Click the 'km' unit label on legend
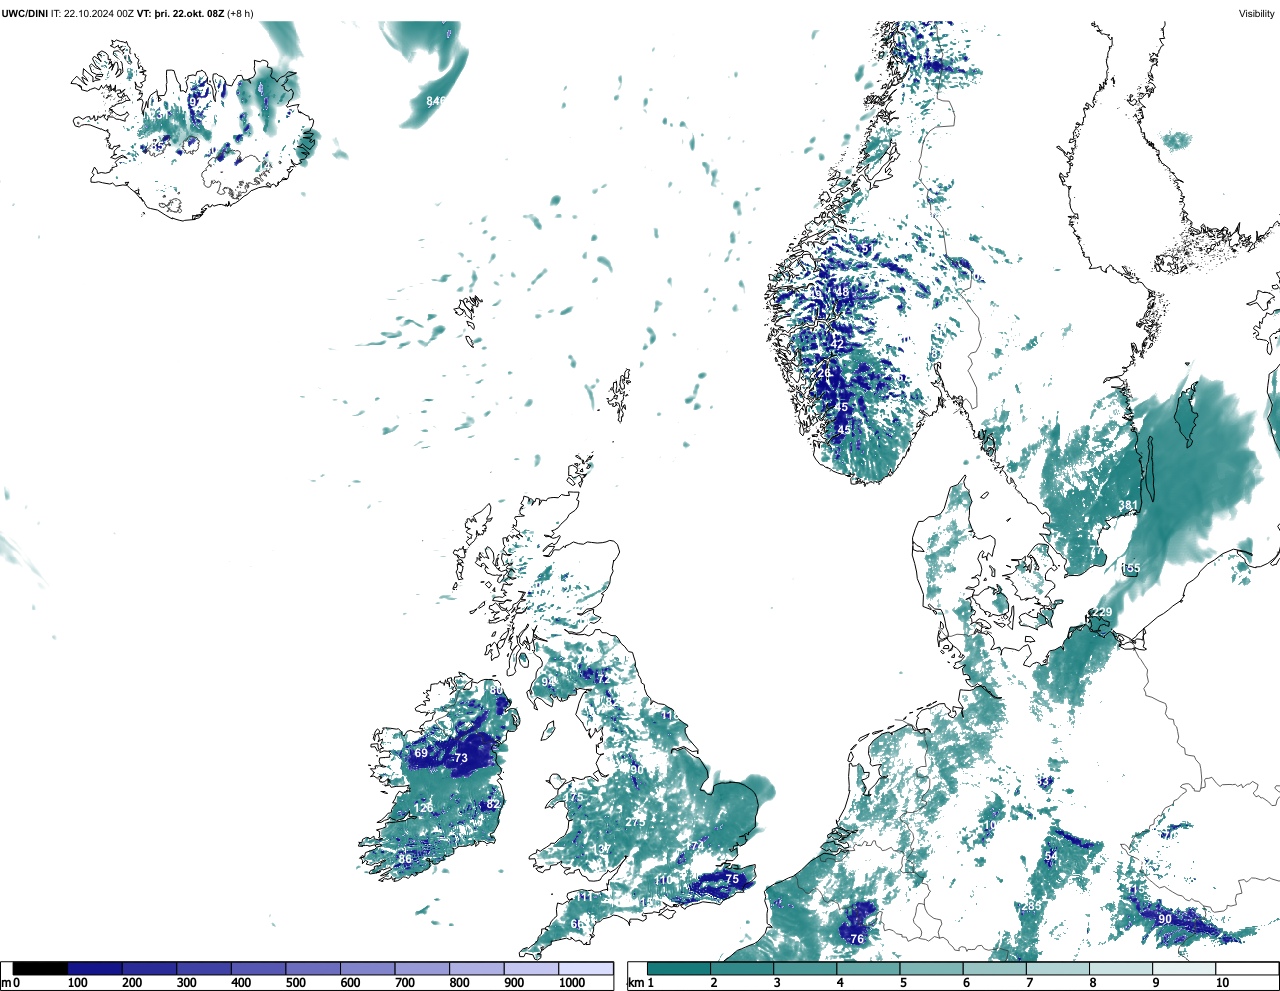 click(x=635, y=983)
